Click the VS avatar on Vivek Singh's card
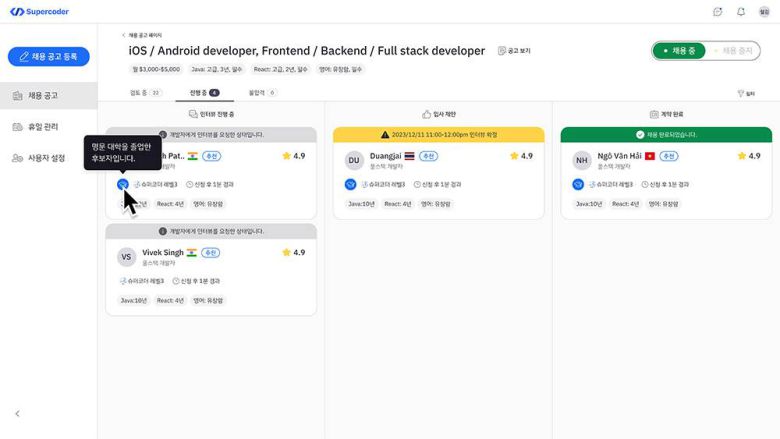This screenshot has height=439, width=780. click(126, 257)
